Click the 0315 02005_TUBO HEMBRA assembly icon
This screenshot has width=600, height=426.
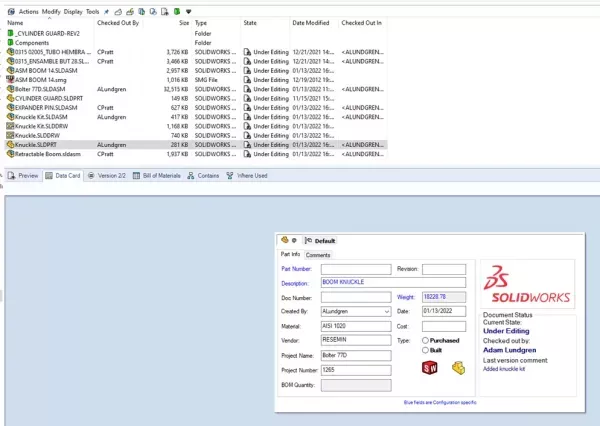pos(11,52)
